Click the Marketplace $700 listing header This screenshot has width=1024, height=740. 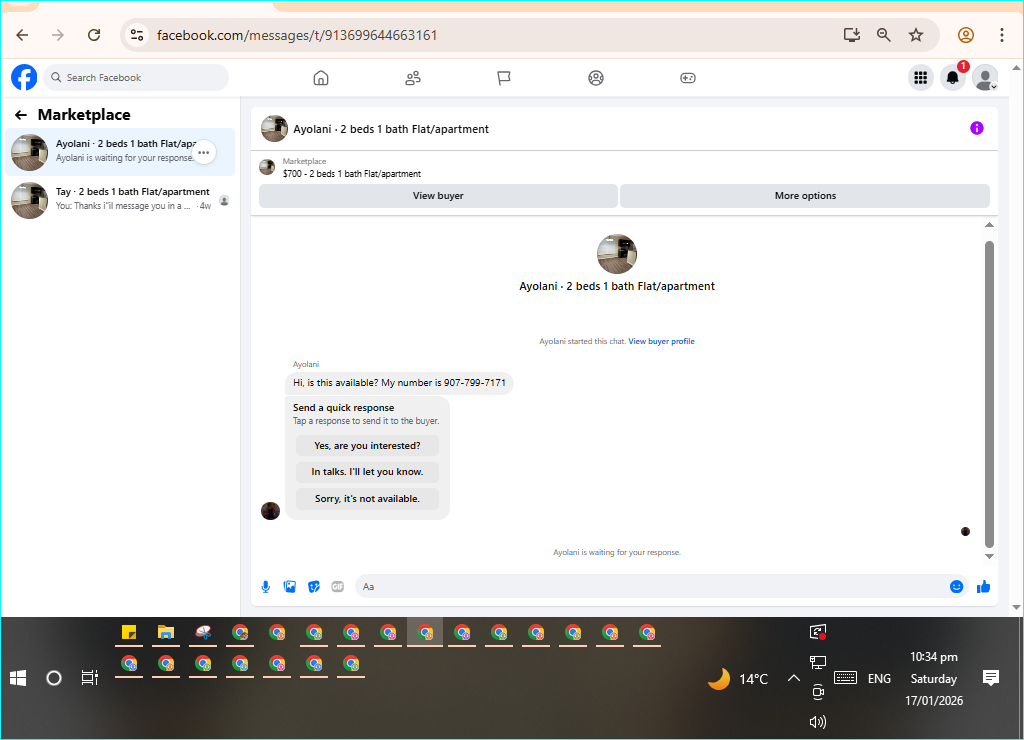pos(353,168)
